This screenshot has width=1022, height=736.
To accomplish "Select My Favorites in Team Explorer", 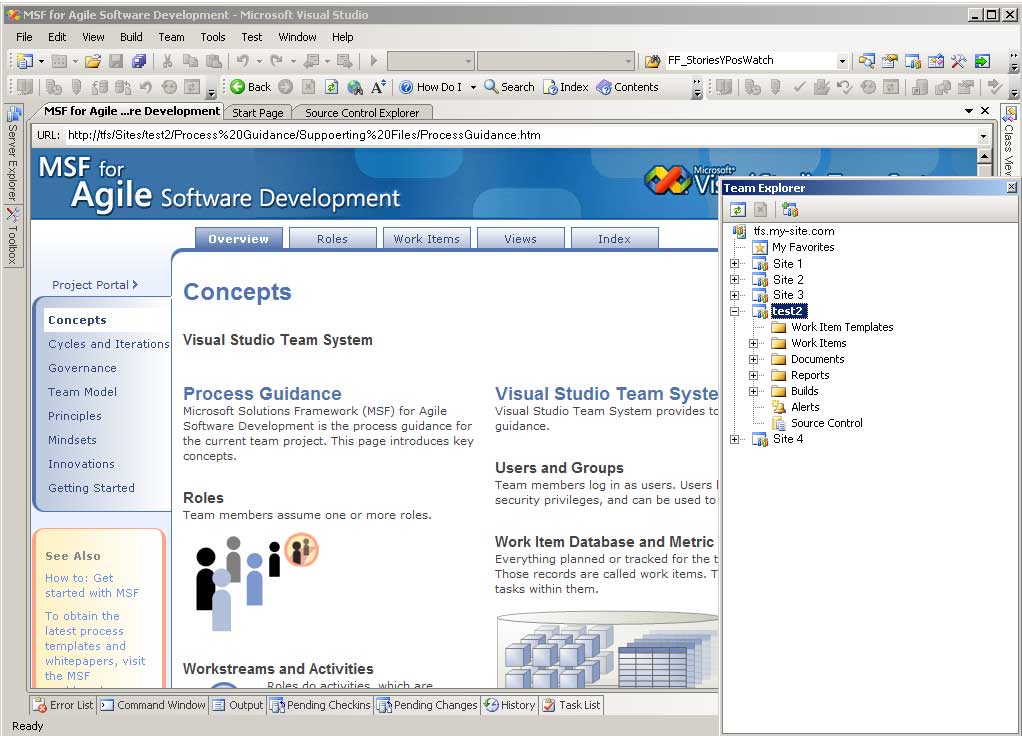I will pyautogui.click(x=803, y=247).
